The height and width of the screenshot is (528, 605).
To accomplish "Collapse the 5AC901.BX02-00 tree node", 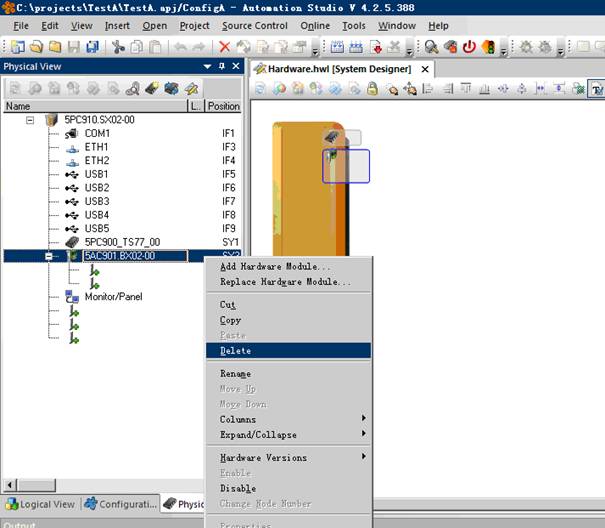I will (48, 256).
